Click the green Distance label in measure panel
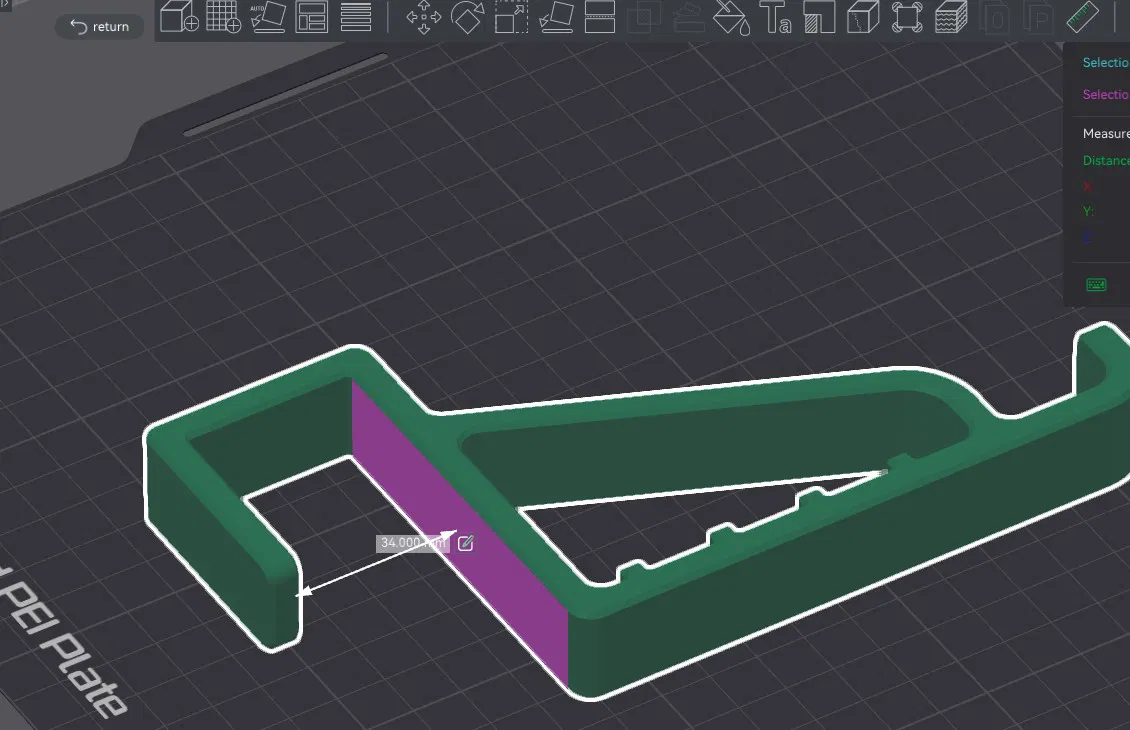1130x730 pixels. coord(1105,161)
